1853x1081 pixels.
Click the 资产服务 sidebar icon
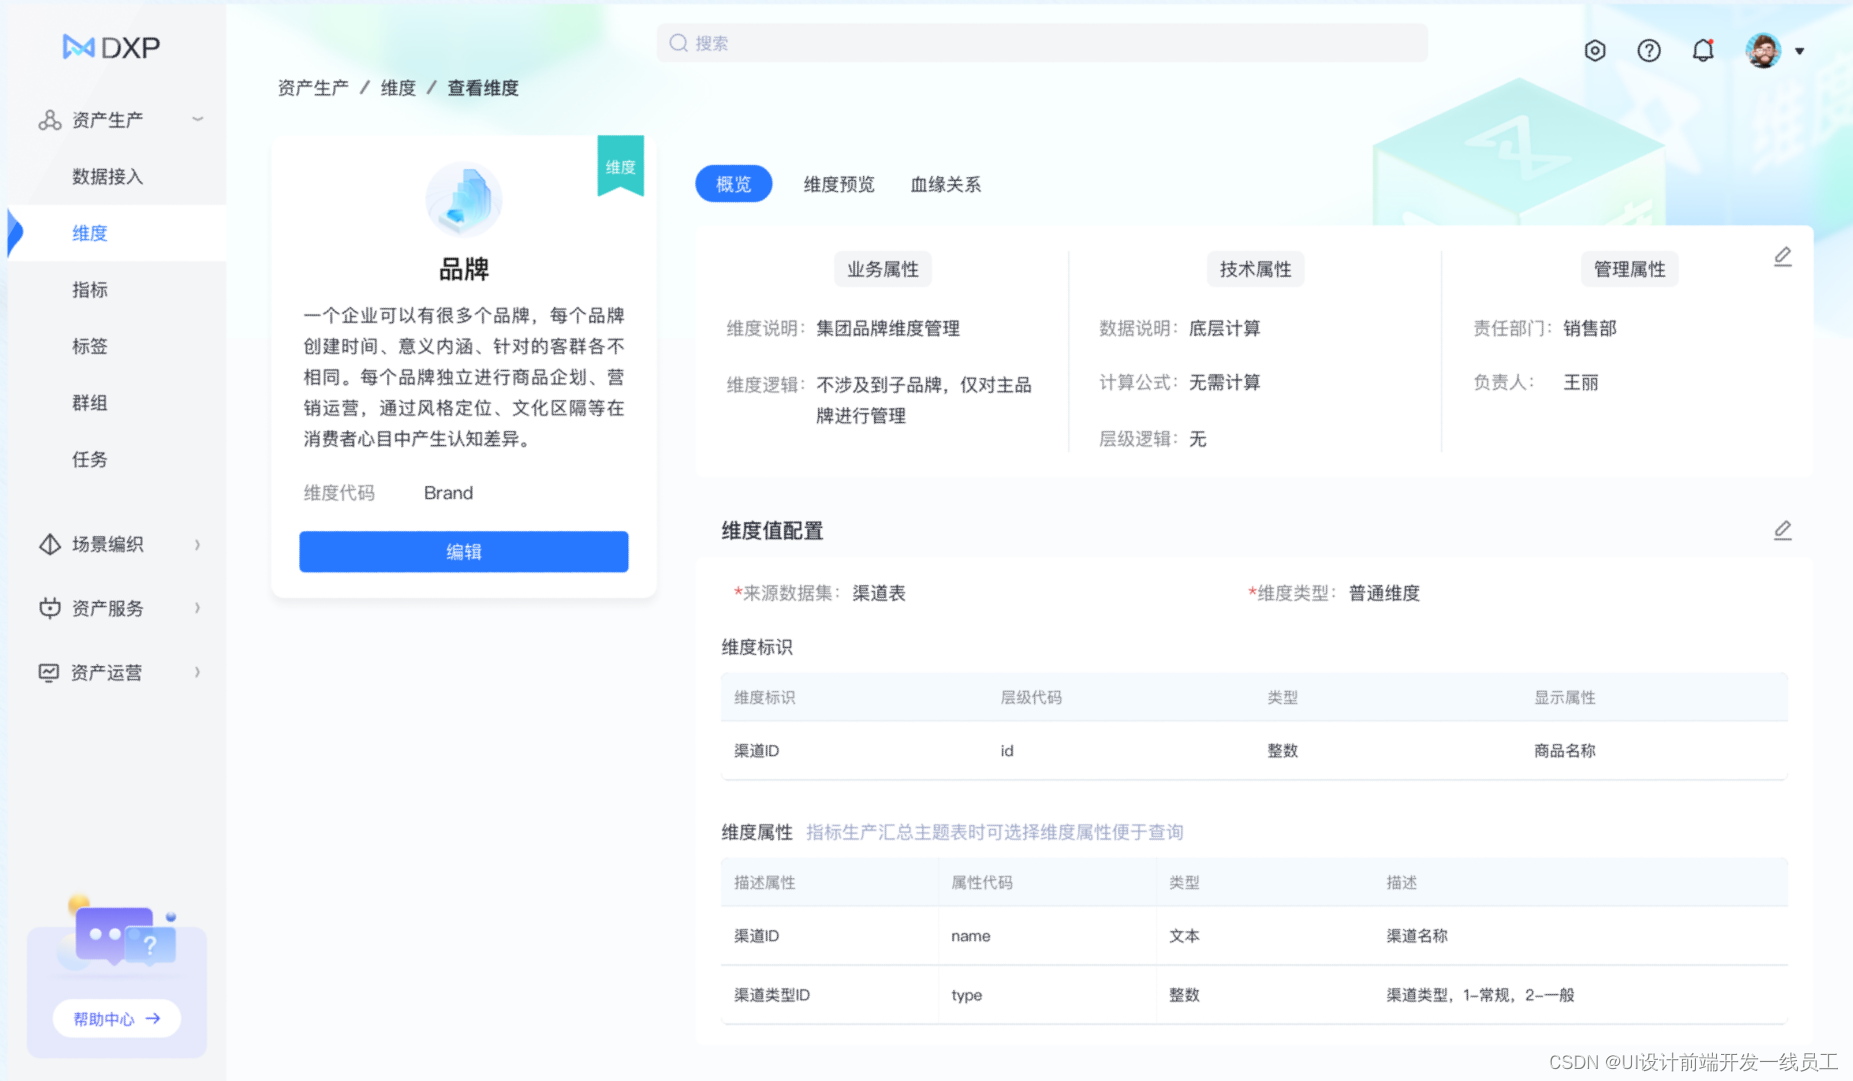click(x=50, y=608)
